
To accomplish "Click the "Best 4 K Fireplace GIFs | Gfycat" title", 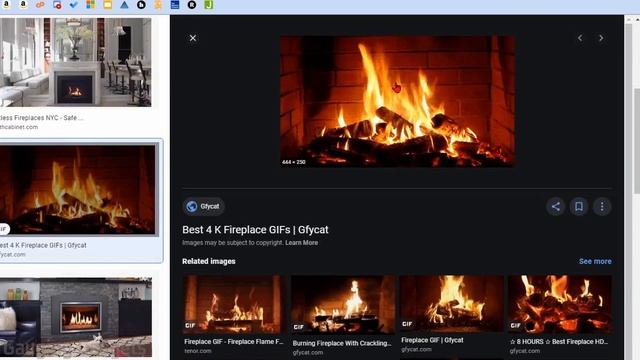I will pyautogui.click(x=255, y=230).
